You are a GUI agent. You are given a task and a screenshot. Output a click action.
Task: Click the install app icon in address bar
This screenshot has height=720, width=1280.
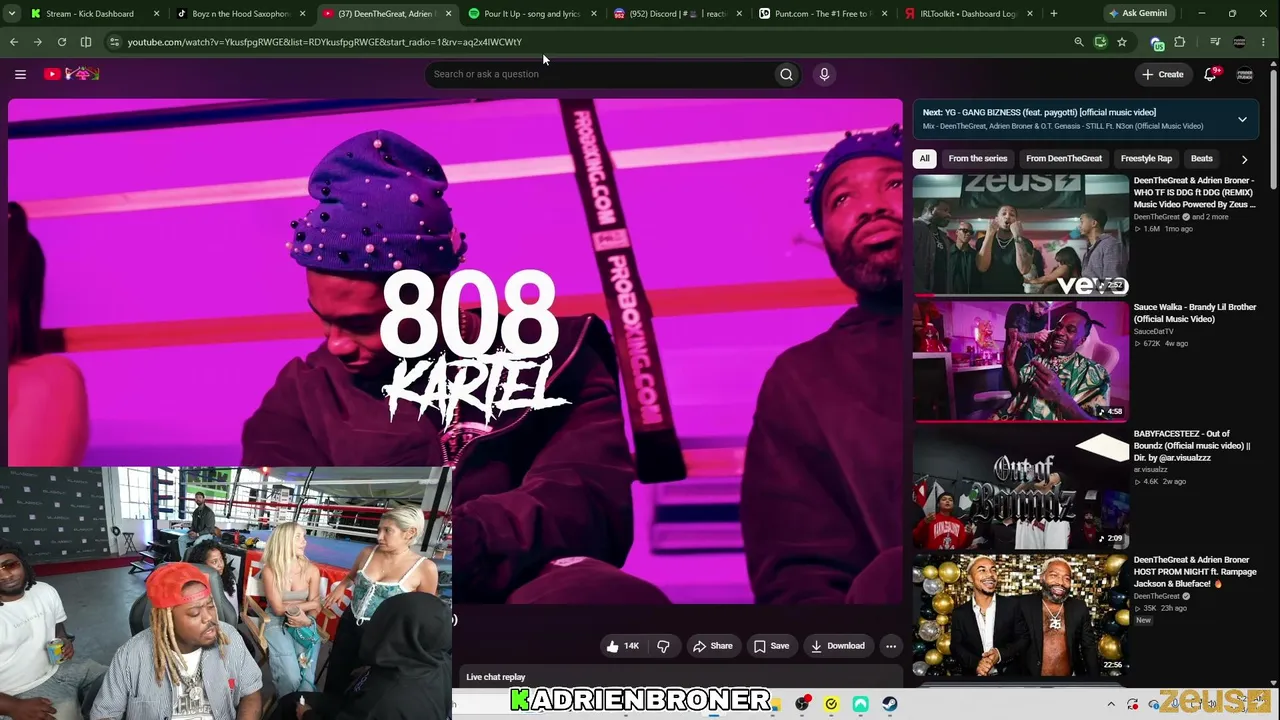(x=1100, y=42)
